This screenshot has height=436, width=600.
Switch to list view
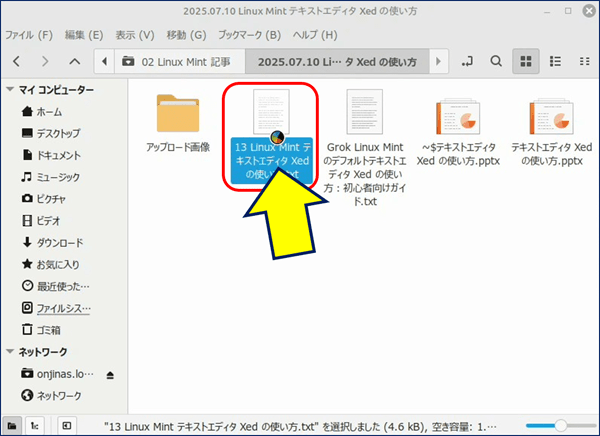click(555, 61)
